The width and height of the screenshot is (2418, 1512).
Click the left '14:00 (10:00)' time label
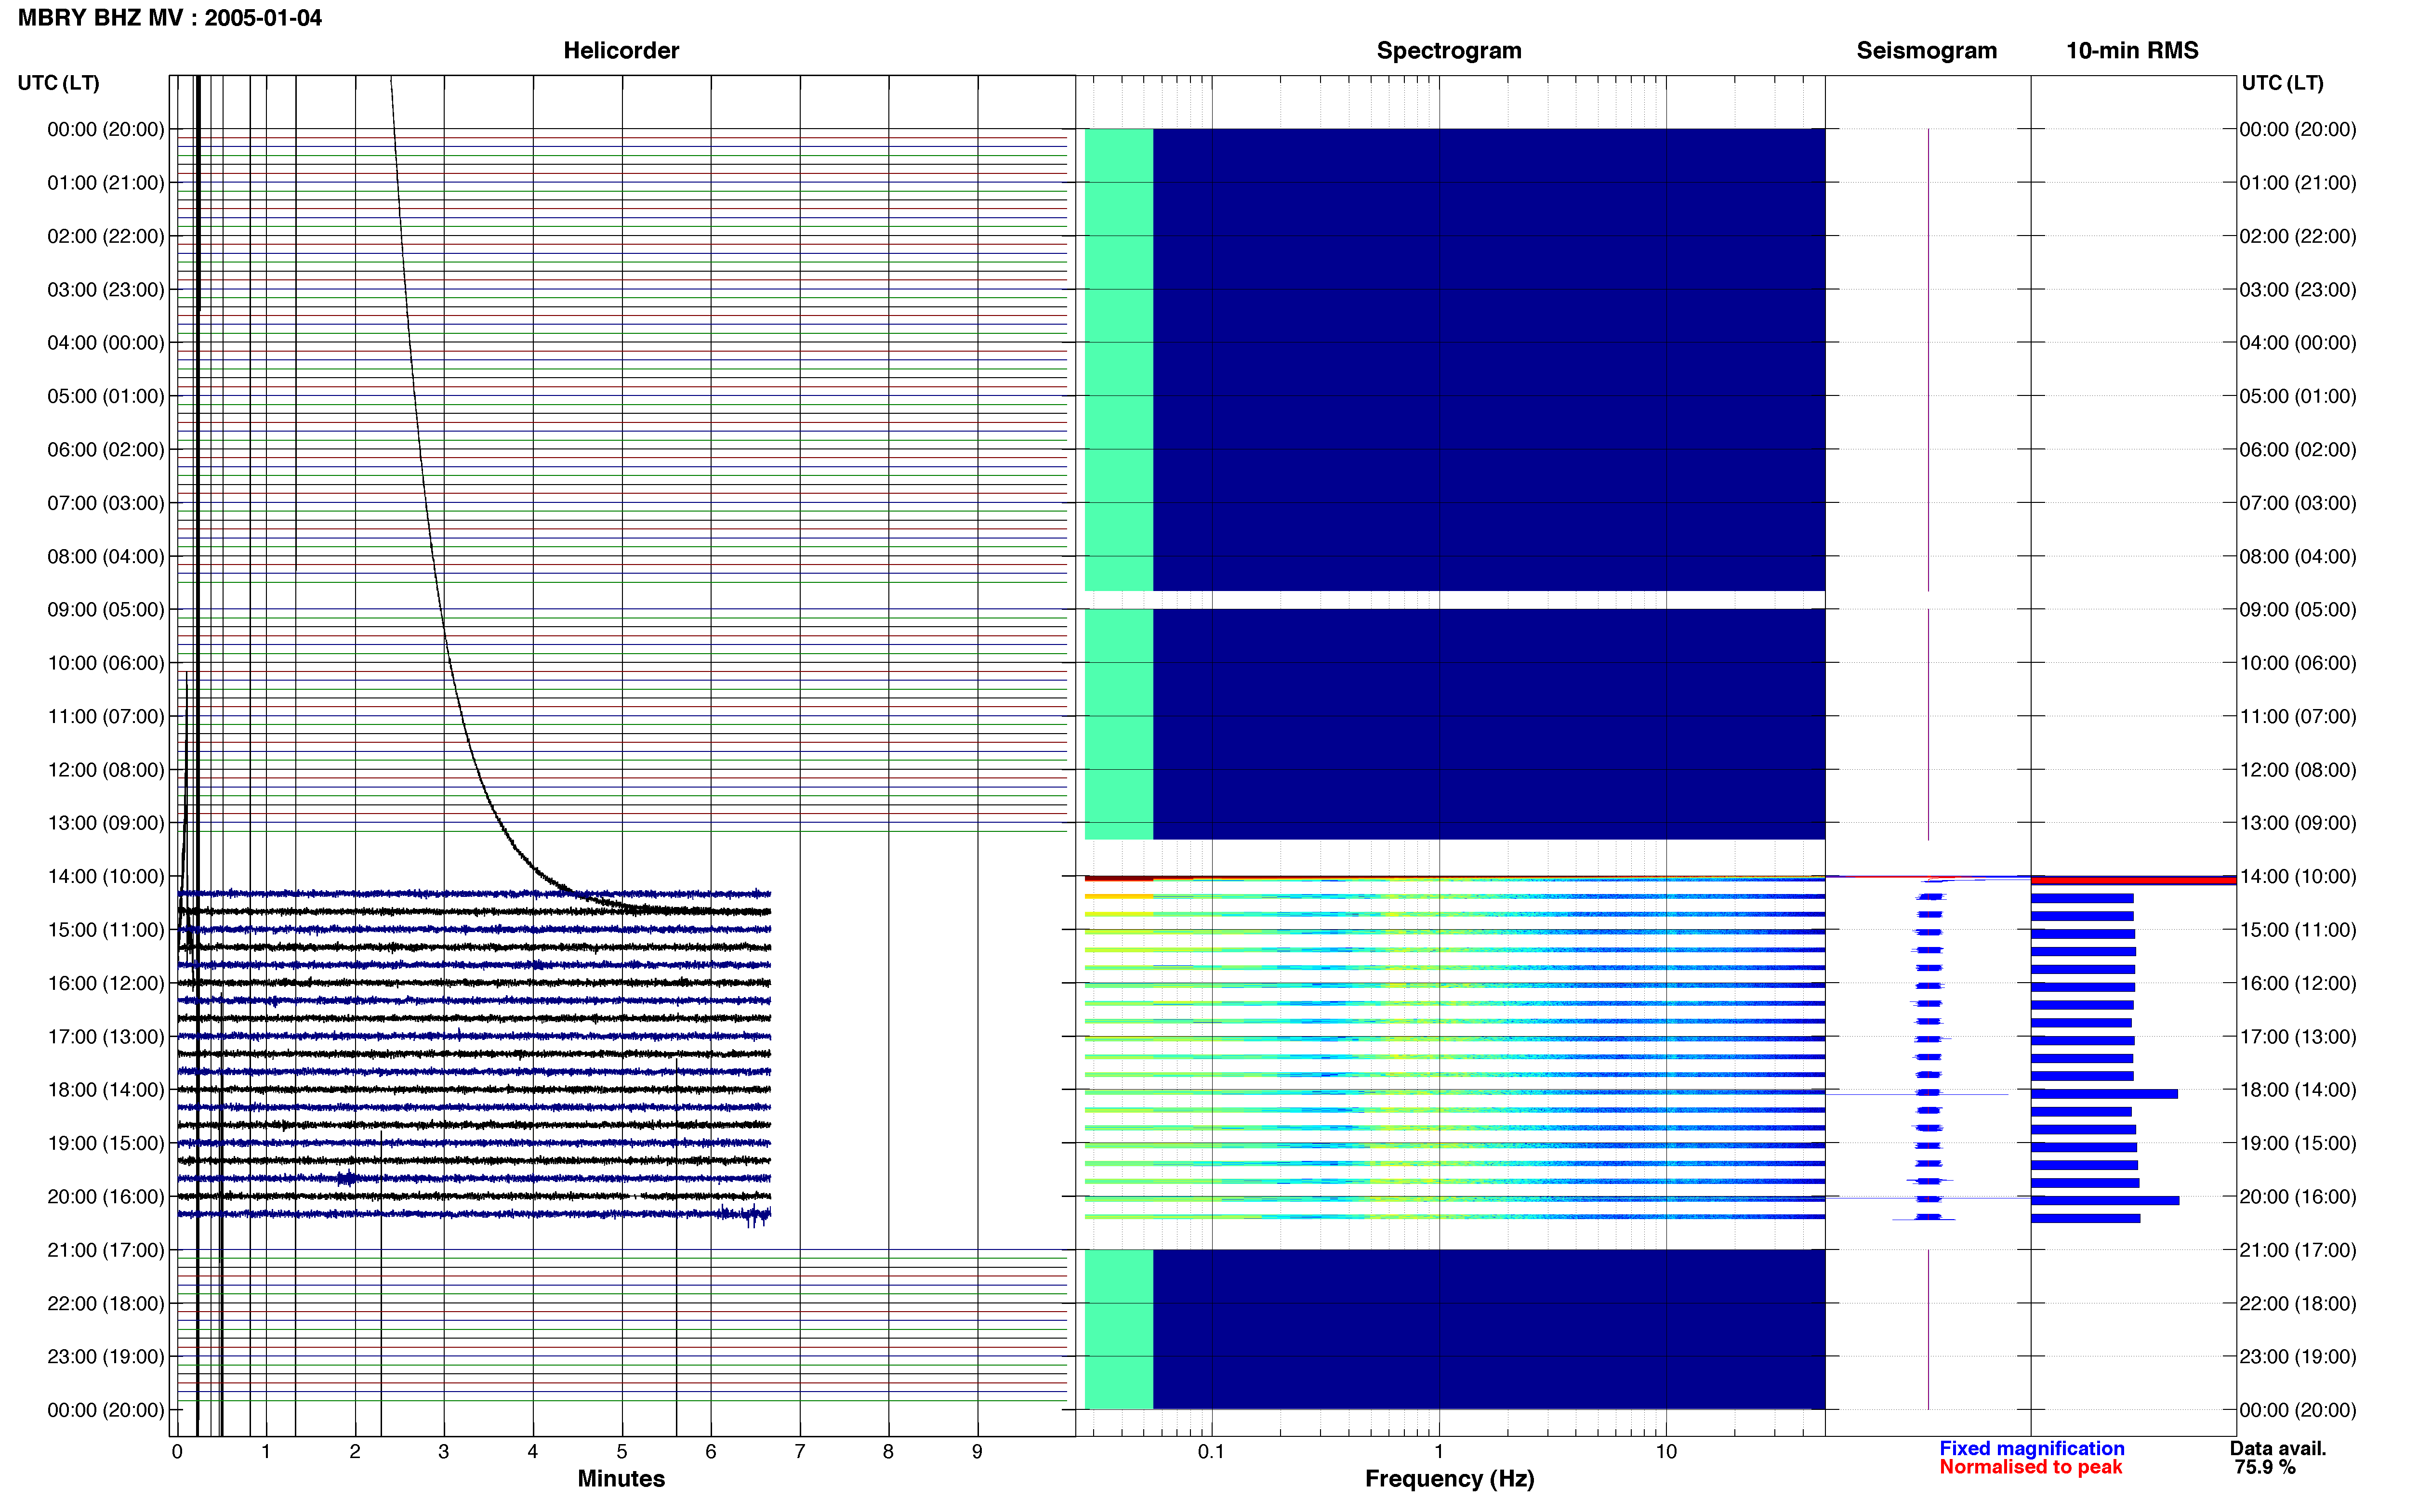coord(106,876)
